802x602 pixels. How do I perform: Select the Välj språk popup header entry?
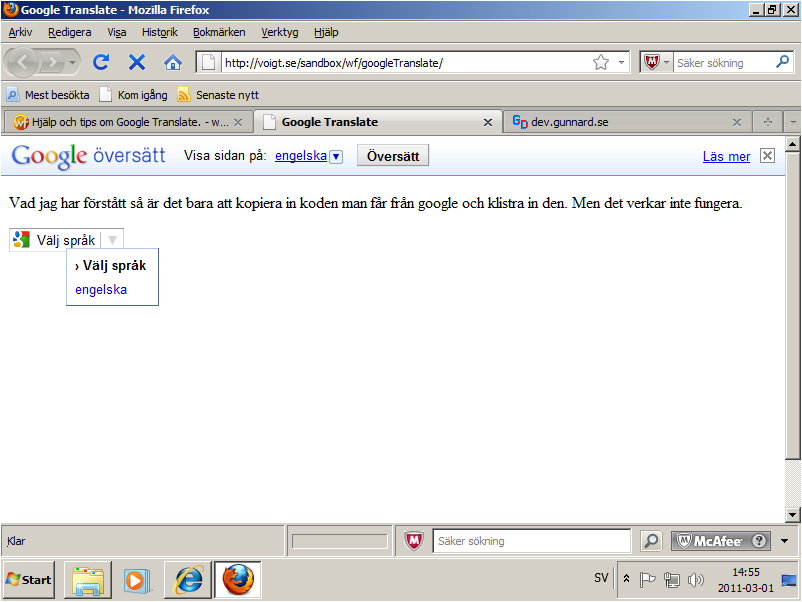pos(110,265)
